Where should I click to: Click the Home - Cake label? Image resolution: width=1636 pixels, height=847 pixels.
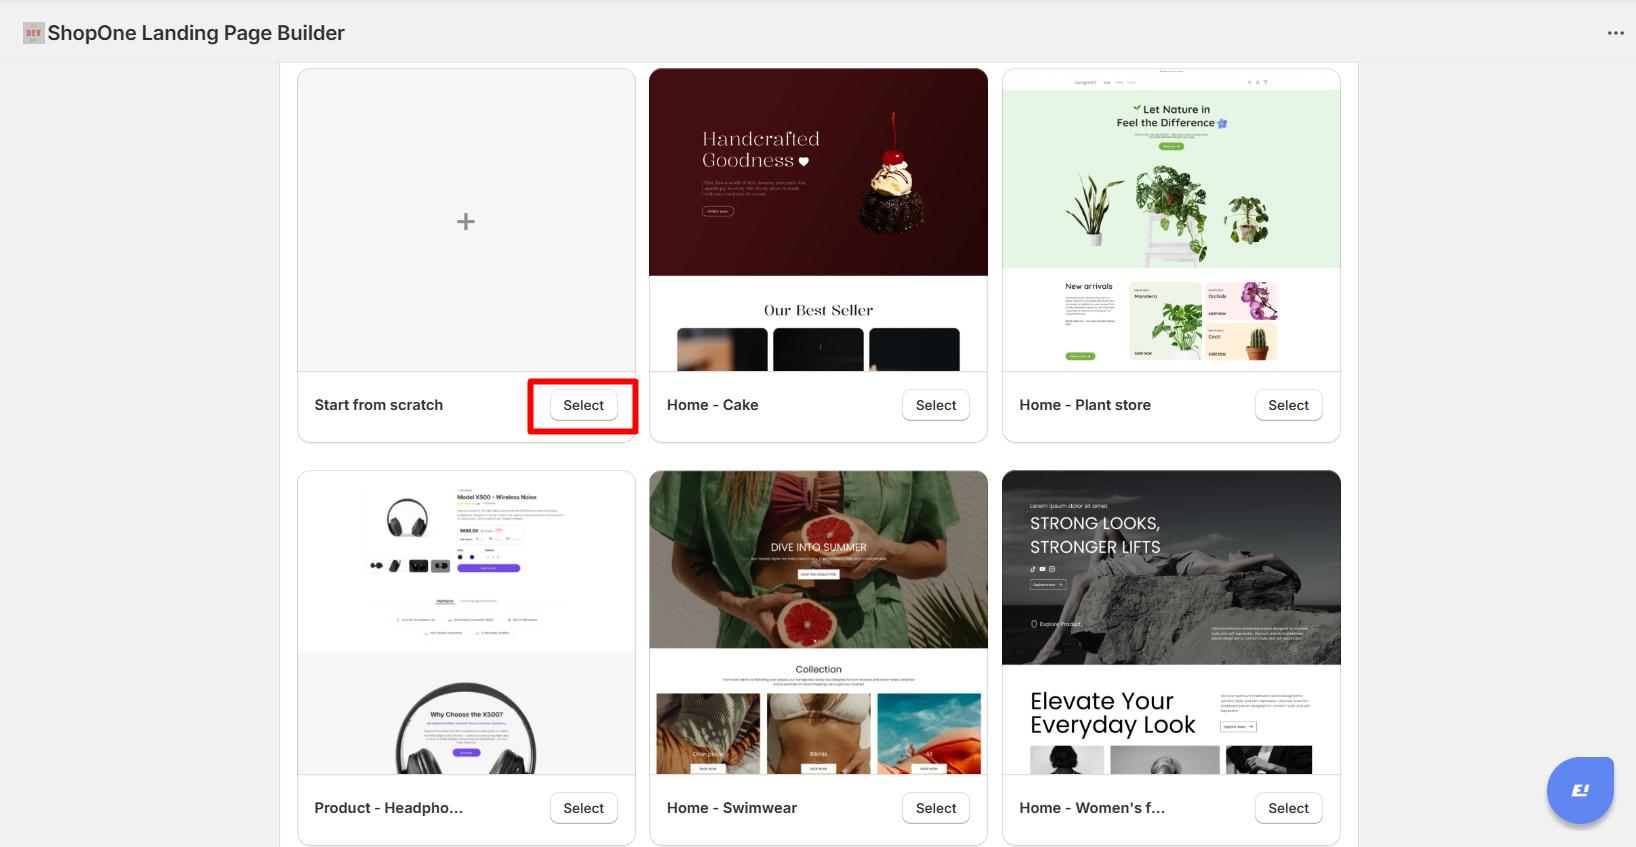pos(713,405)
